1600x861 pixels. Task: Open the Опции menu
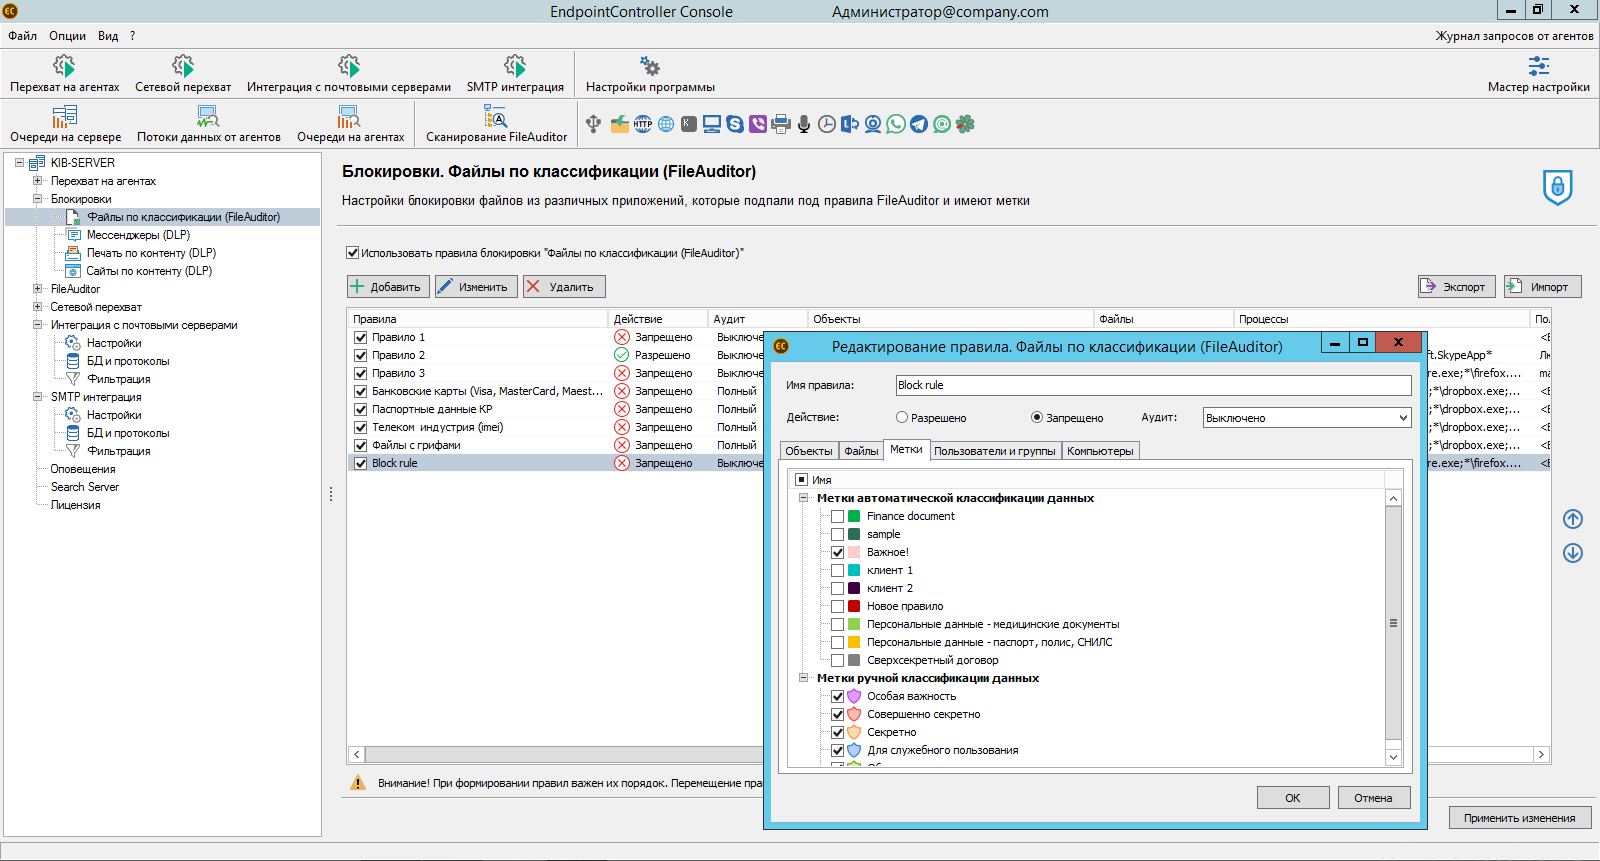(67, 36)
